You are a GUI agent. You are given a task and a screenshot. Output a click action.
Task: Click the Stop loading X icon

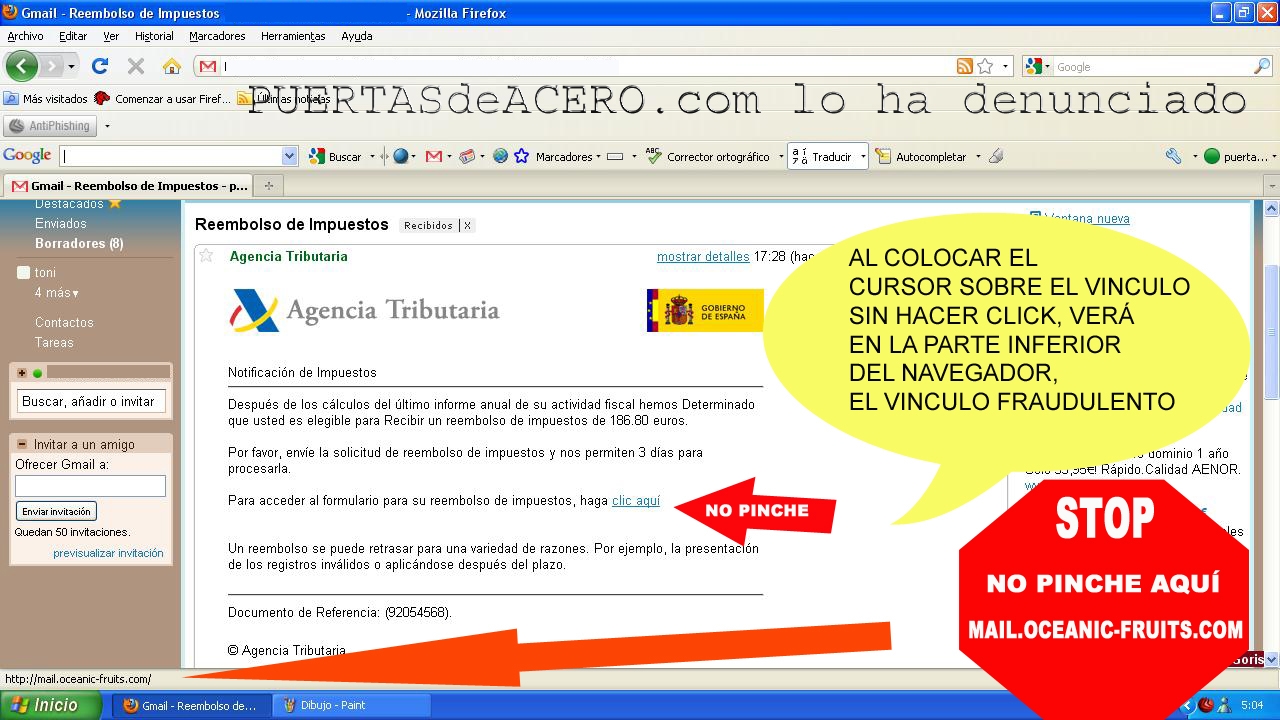(136, 66)
